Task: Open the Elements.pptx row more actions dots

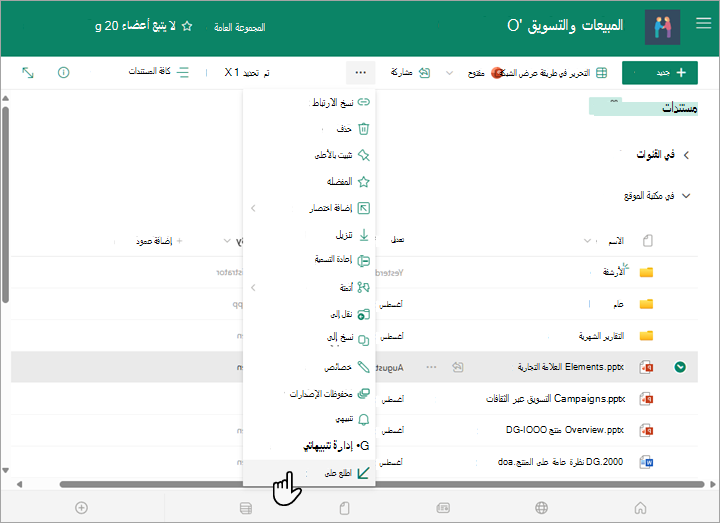Action: tap(431, 367)
